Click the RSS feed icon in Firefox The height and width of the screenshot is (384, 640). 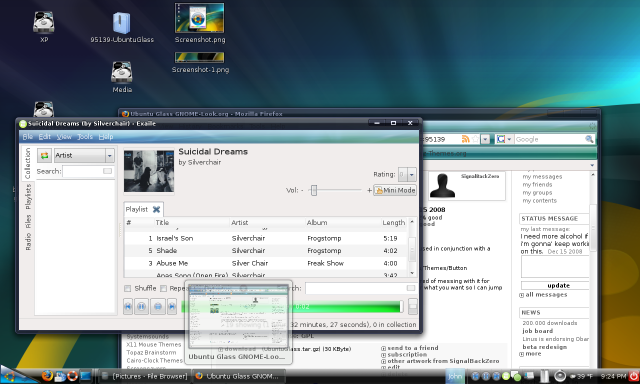465,139
